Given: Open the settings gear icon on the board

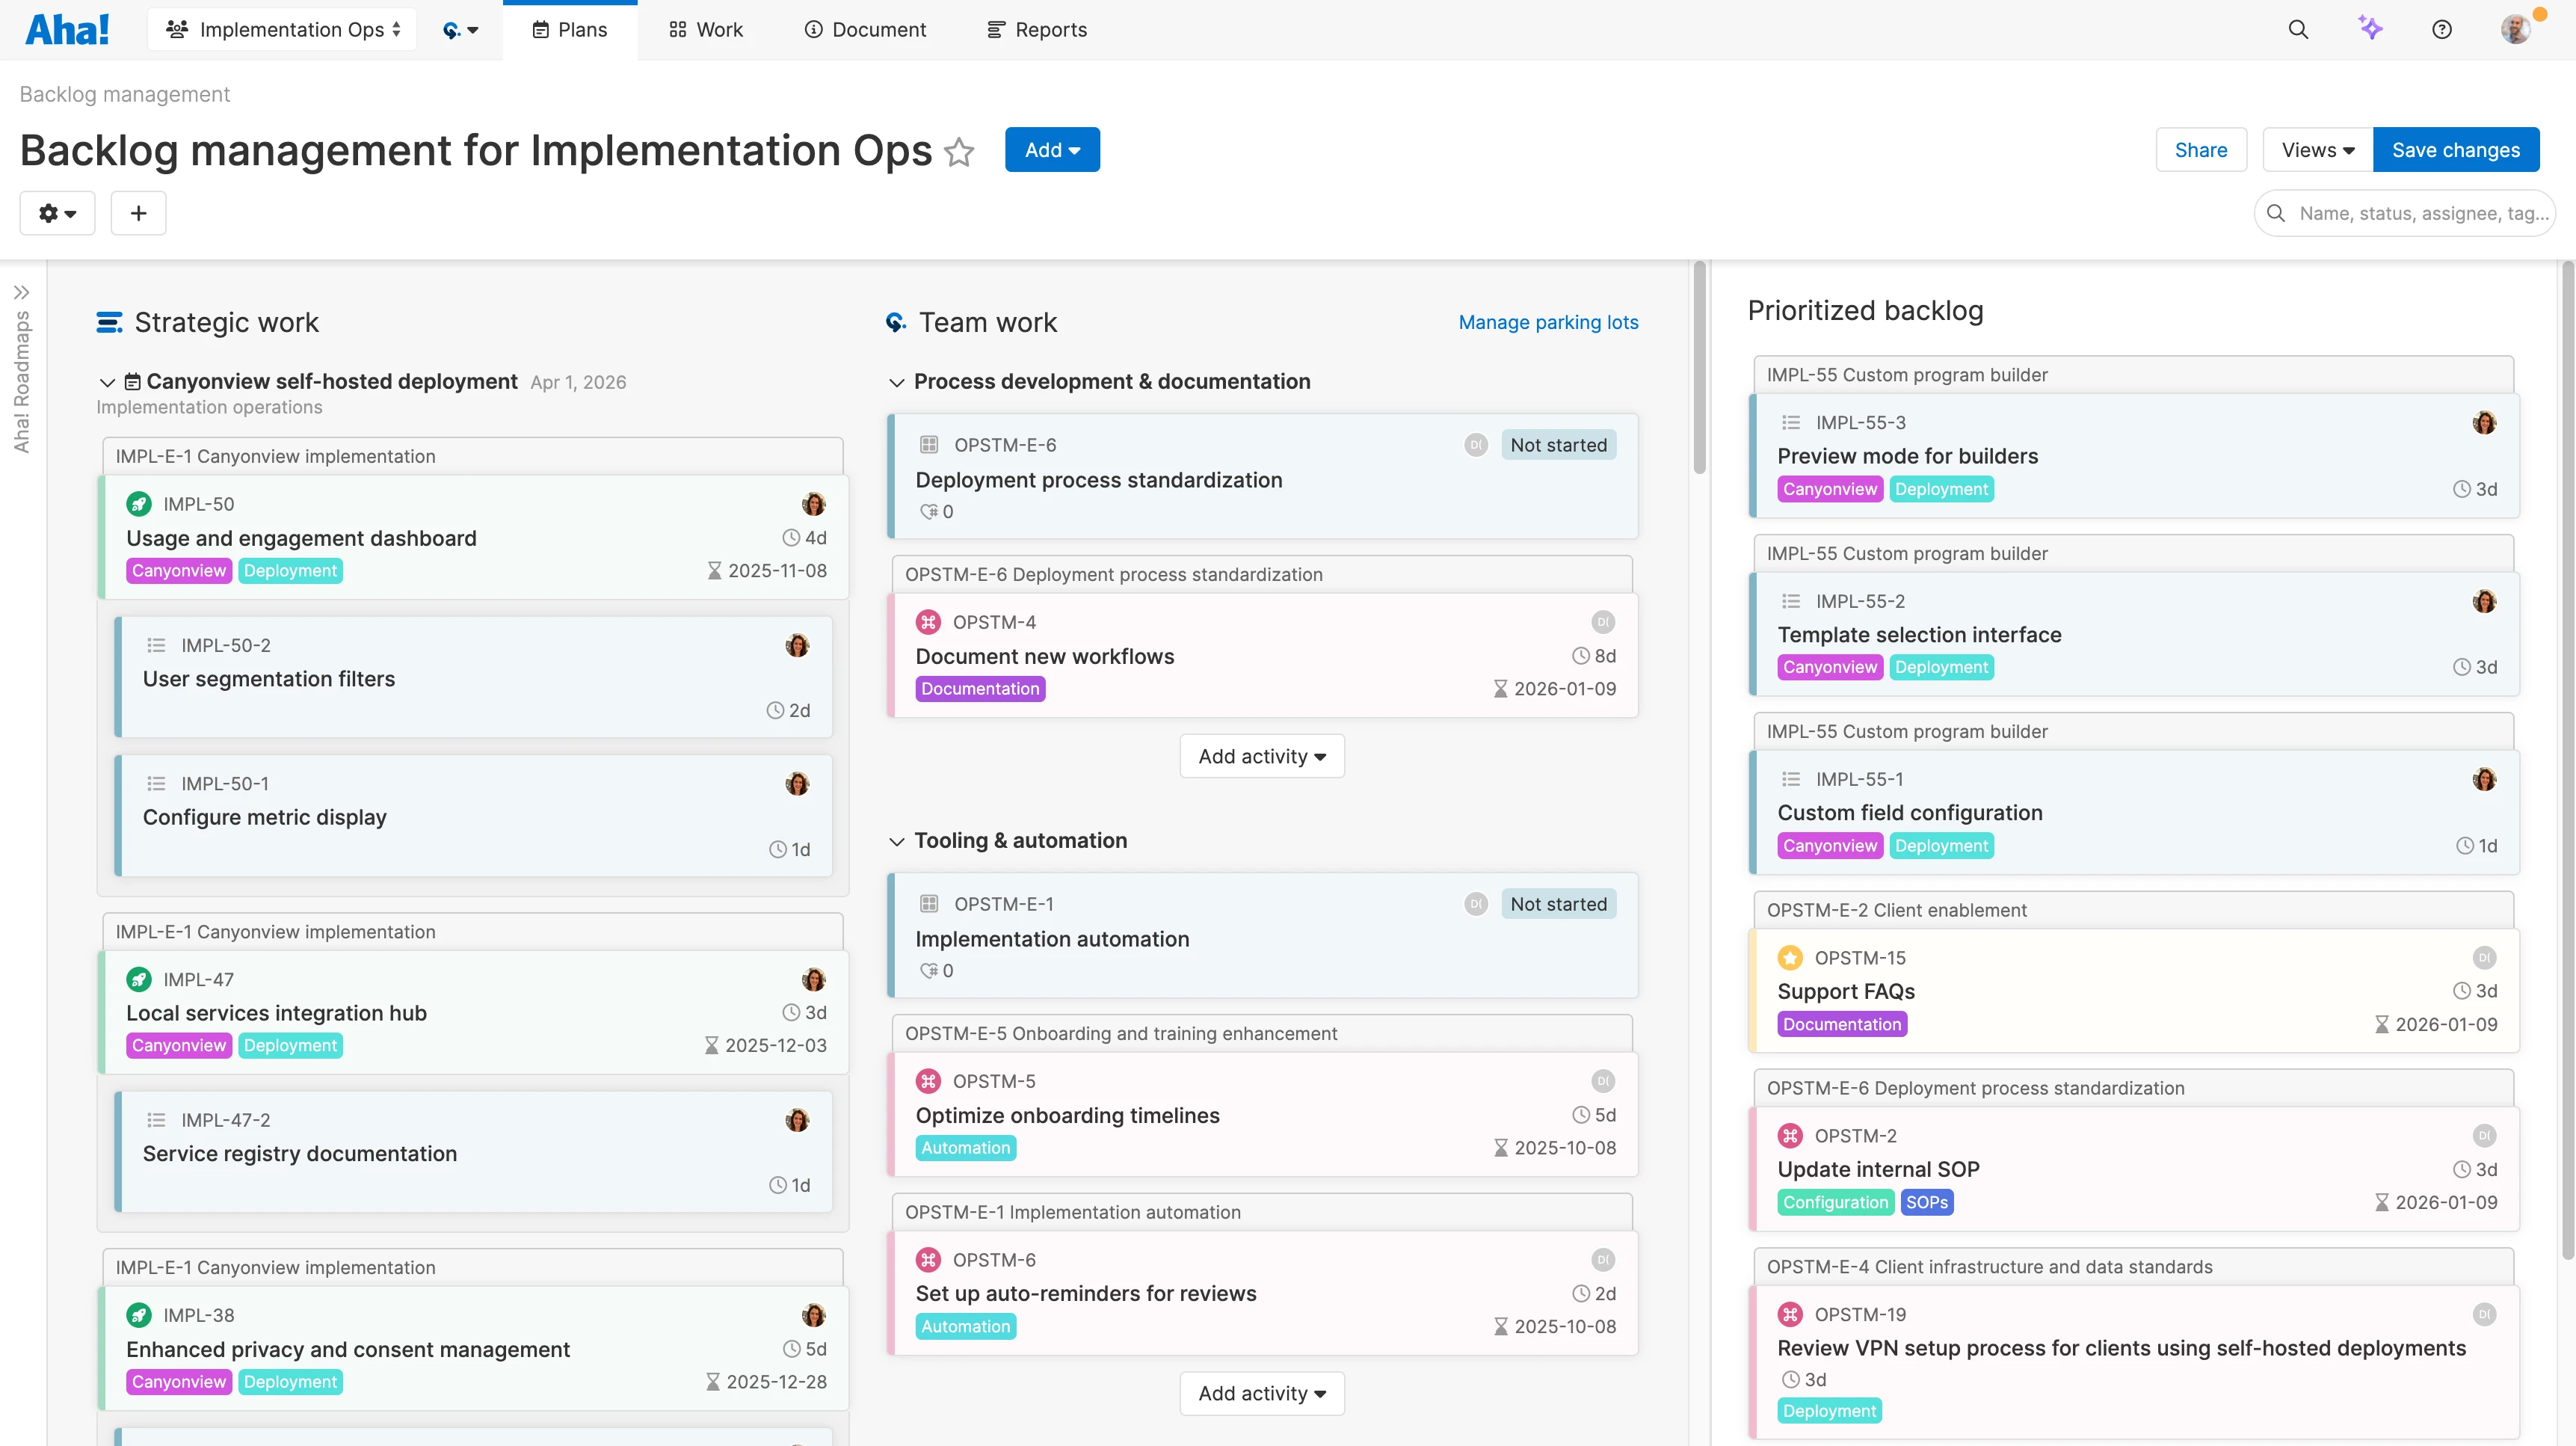Looking at the screenshot, I should [x=56, y=213].
